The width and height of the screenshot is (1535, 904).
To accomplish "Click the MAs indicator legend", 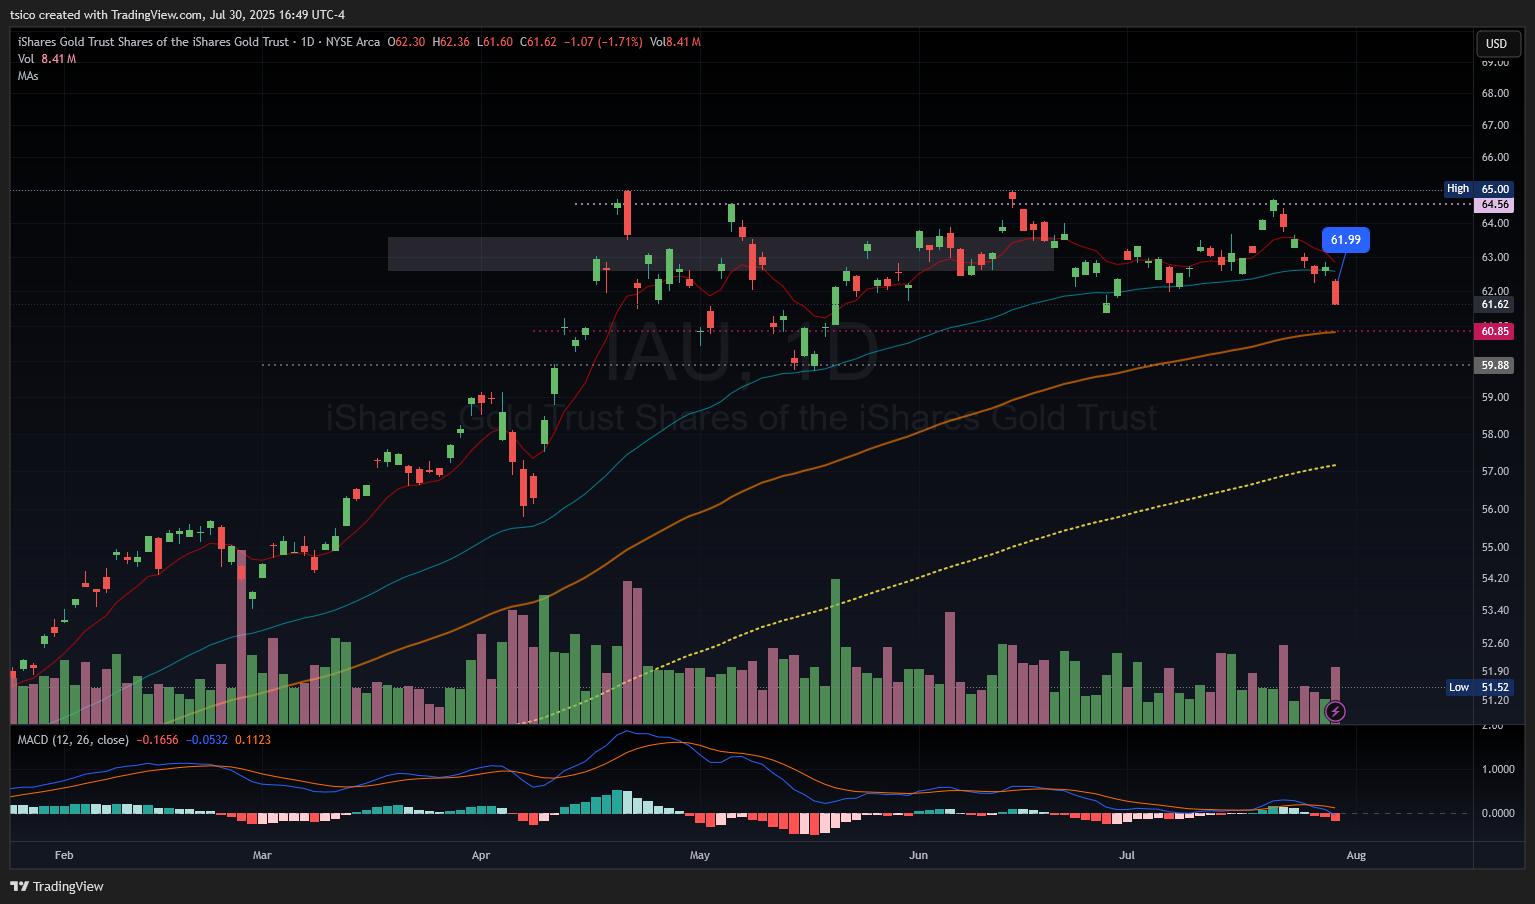I will point(28,76).
